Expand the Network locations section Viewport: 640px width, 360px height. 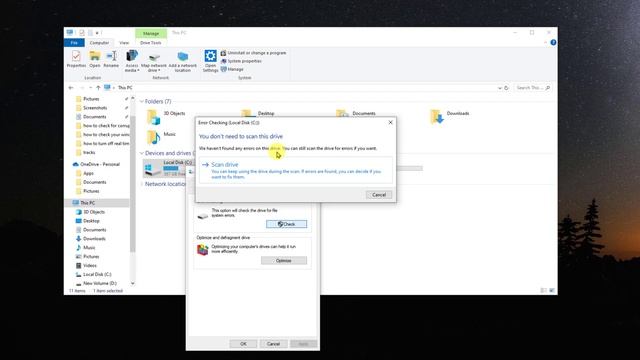pos(142,184)
